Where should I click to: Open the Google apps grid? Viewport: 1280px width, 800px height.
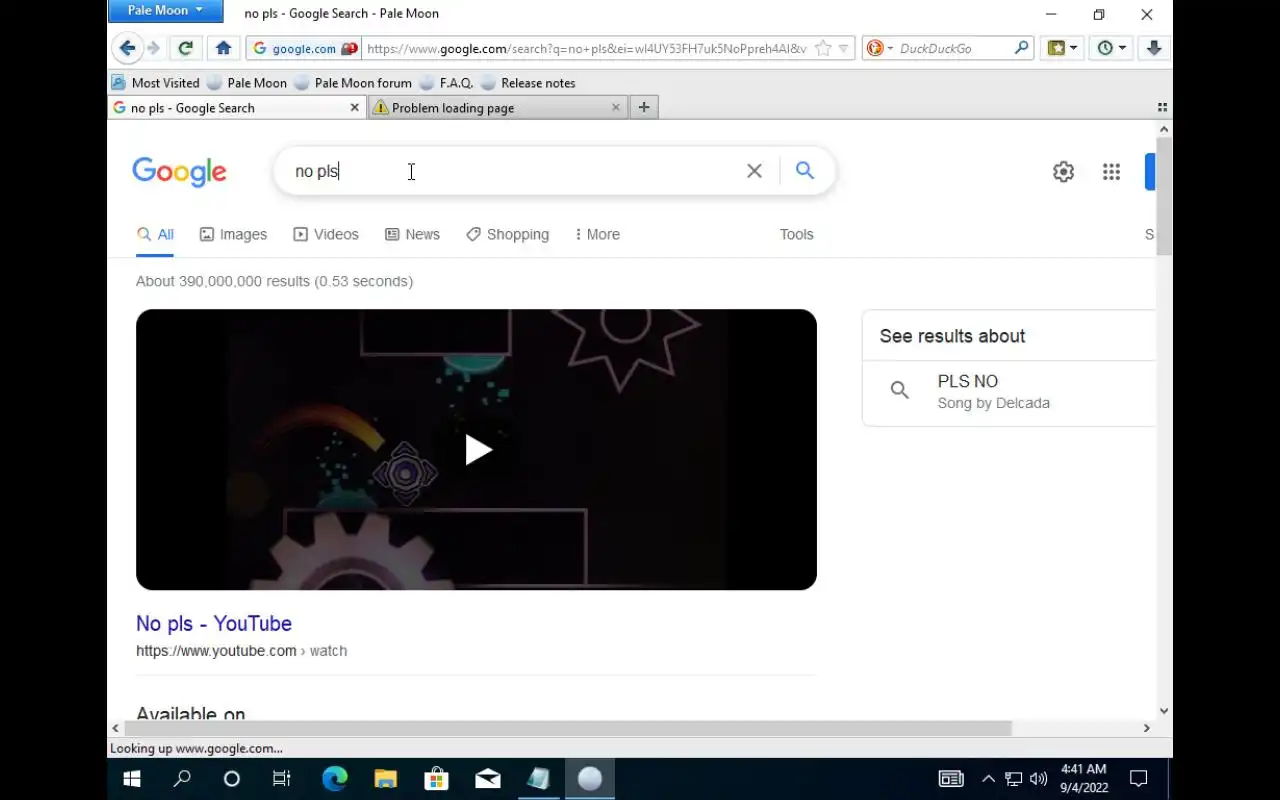[1111, 172]
